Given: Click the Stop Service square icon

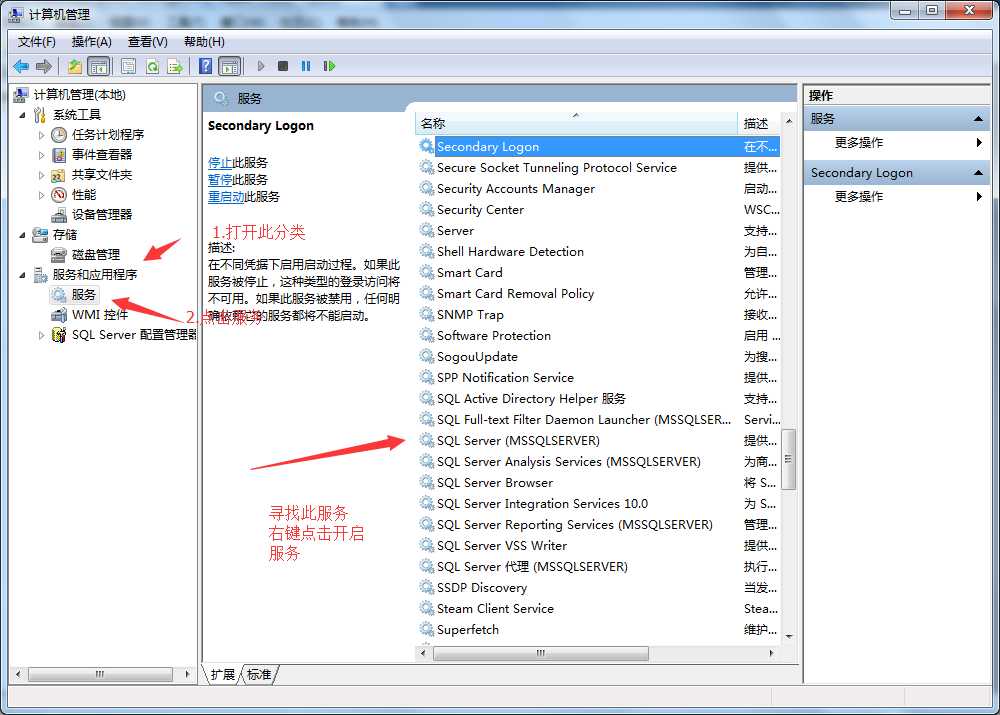Looking at the screenshot, I should click(x=283, y=66).
